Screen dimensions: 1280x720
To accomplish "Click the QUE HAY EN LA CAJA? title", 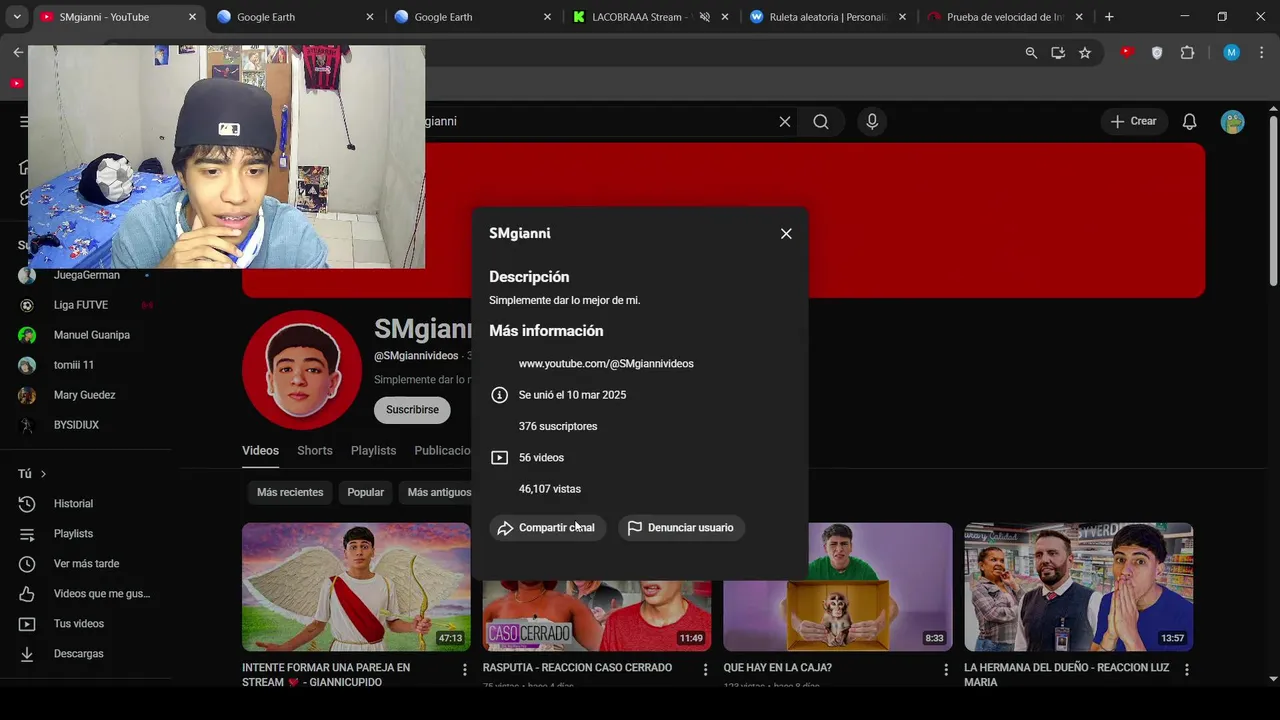I will [x=778, y=668].
